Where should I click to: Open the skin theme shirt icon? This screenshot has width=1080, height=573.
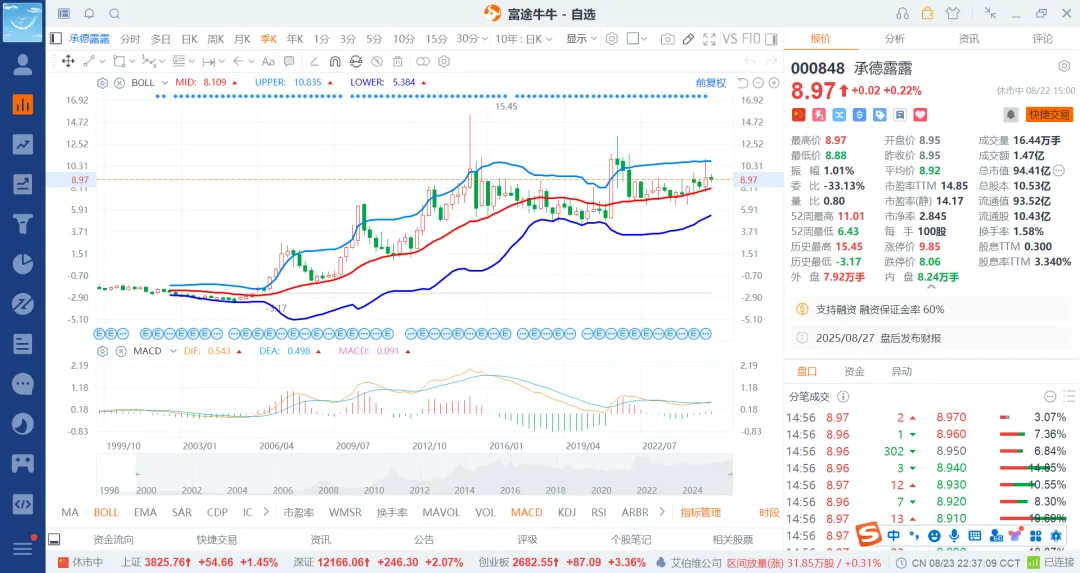pos(953,13)
